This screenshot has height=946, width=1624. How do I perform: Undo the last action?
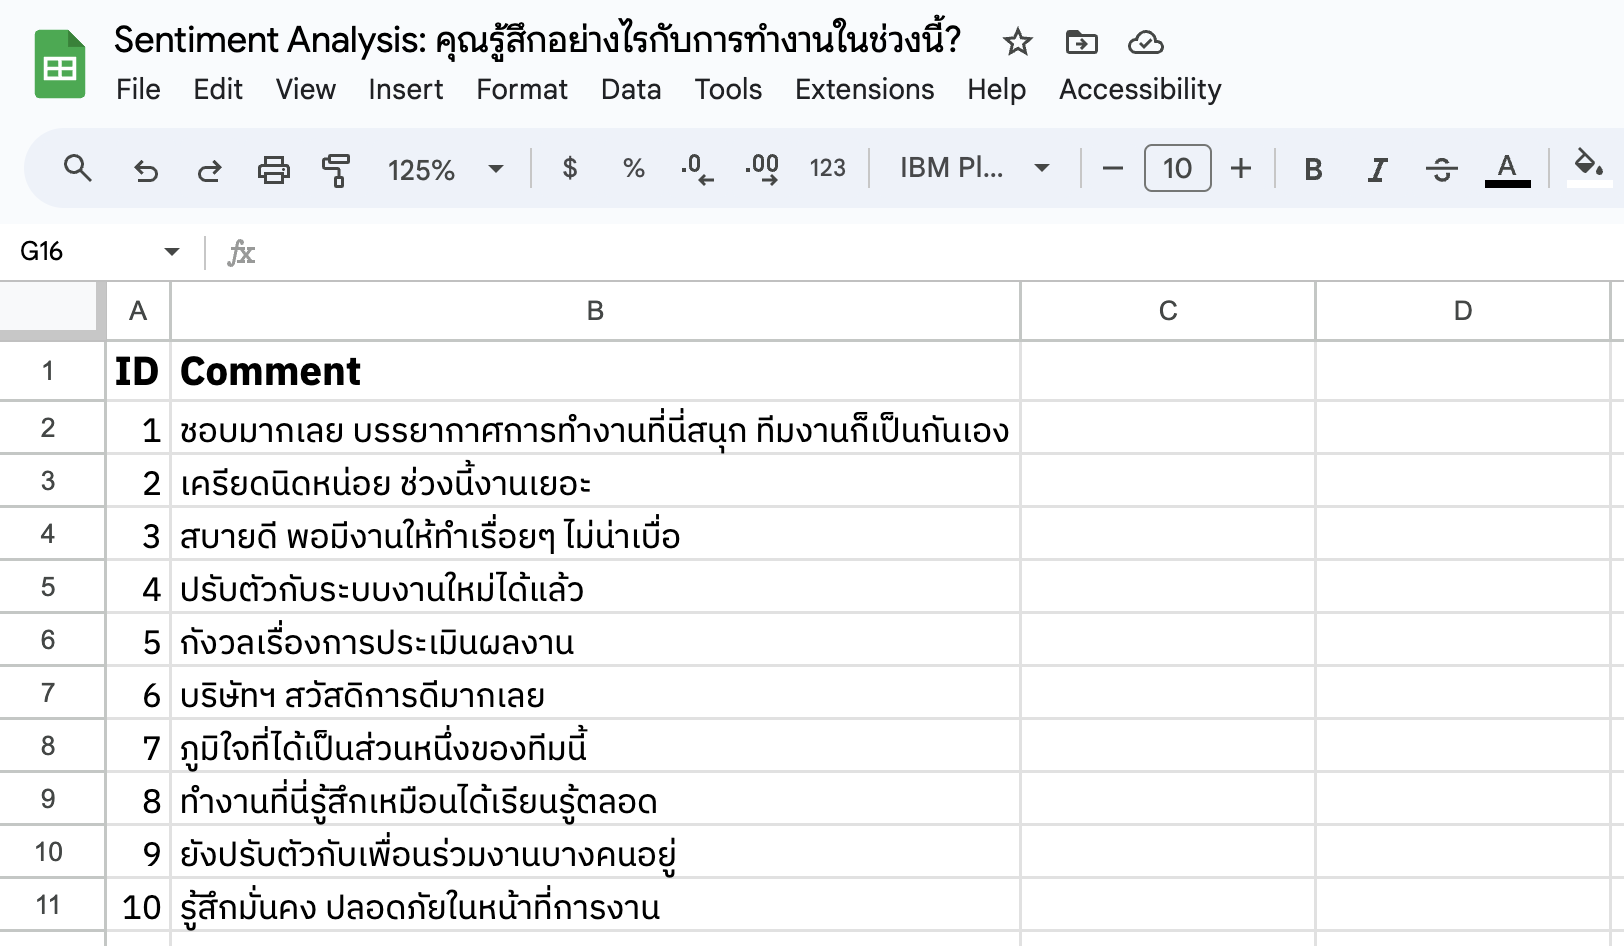(x=146, y=168)
